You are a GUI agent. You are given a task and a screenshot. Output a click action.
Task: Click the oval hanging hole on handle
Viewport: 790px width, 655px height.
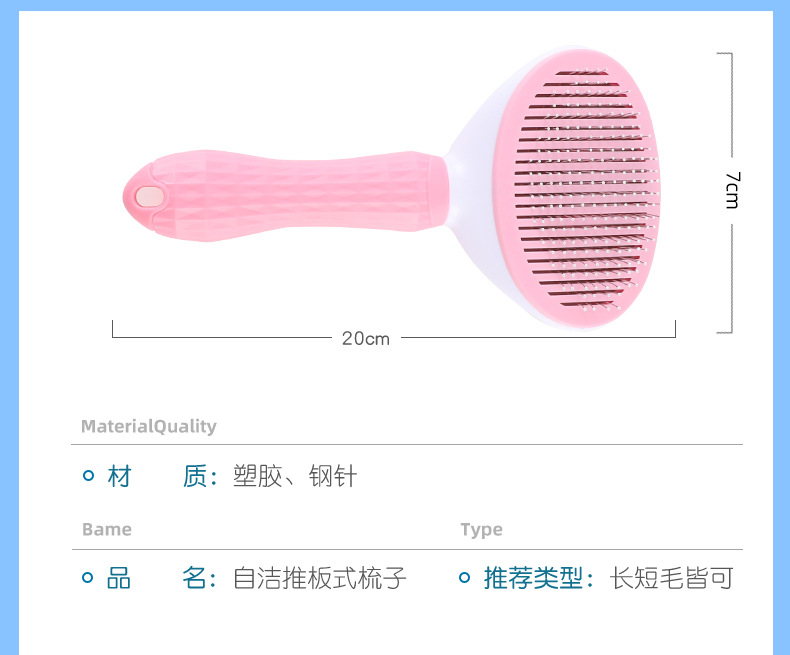tap(149, 197)
